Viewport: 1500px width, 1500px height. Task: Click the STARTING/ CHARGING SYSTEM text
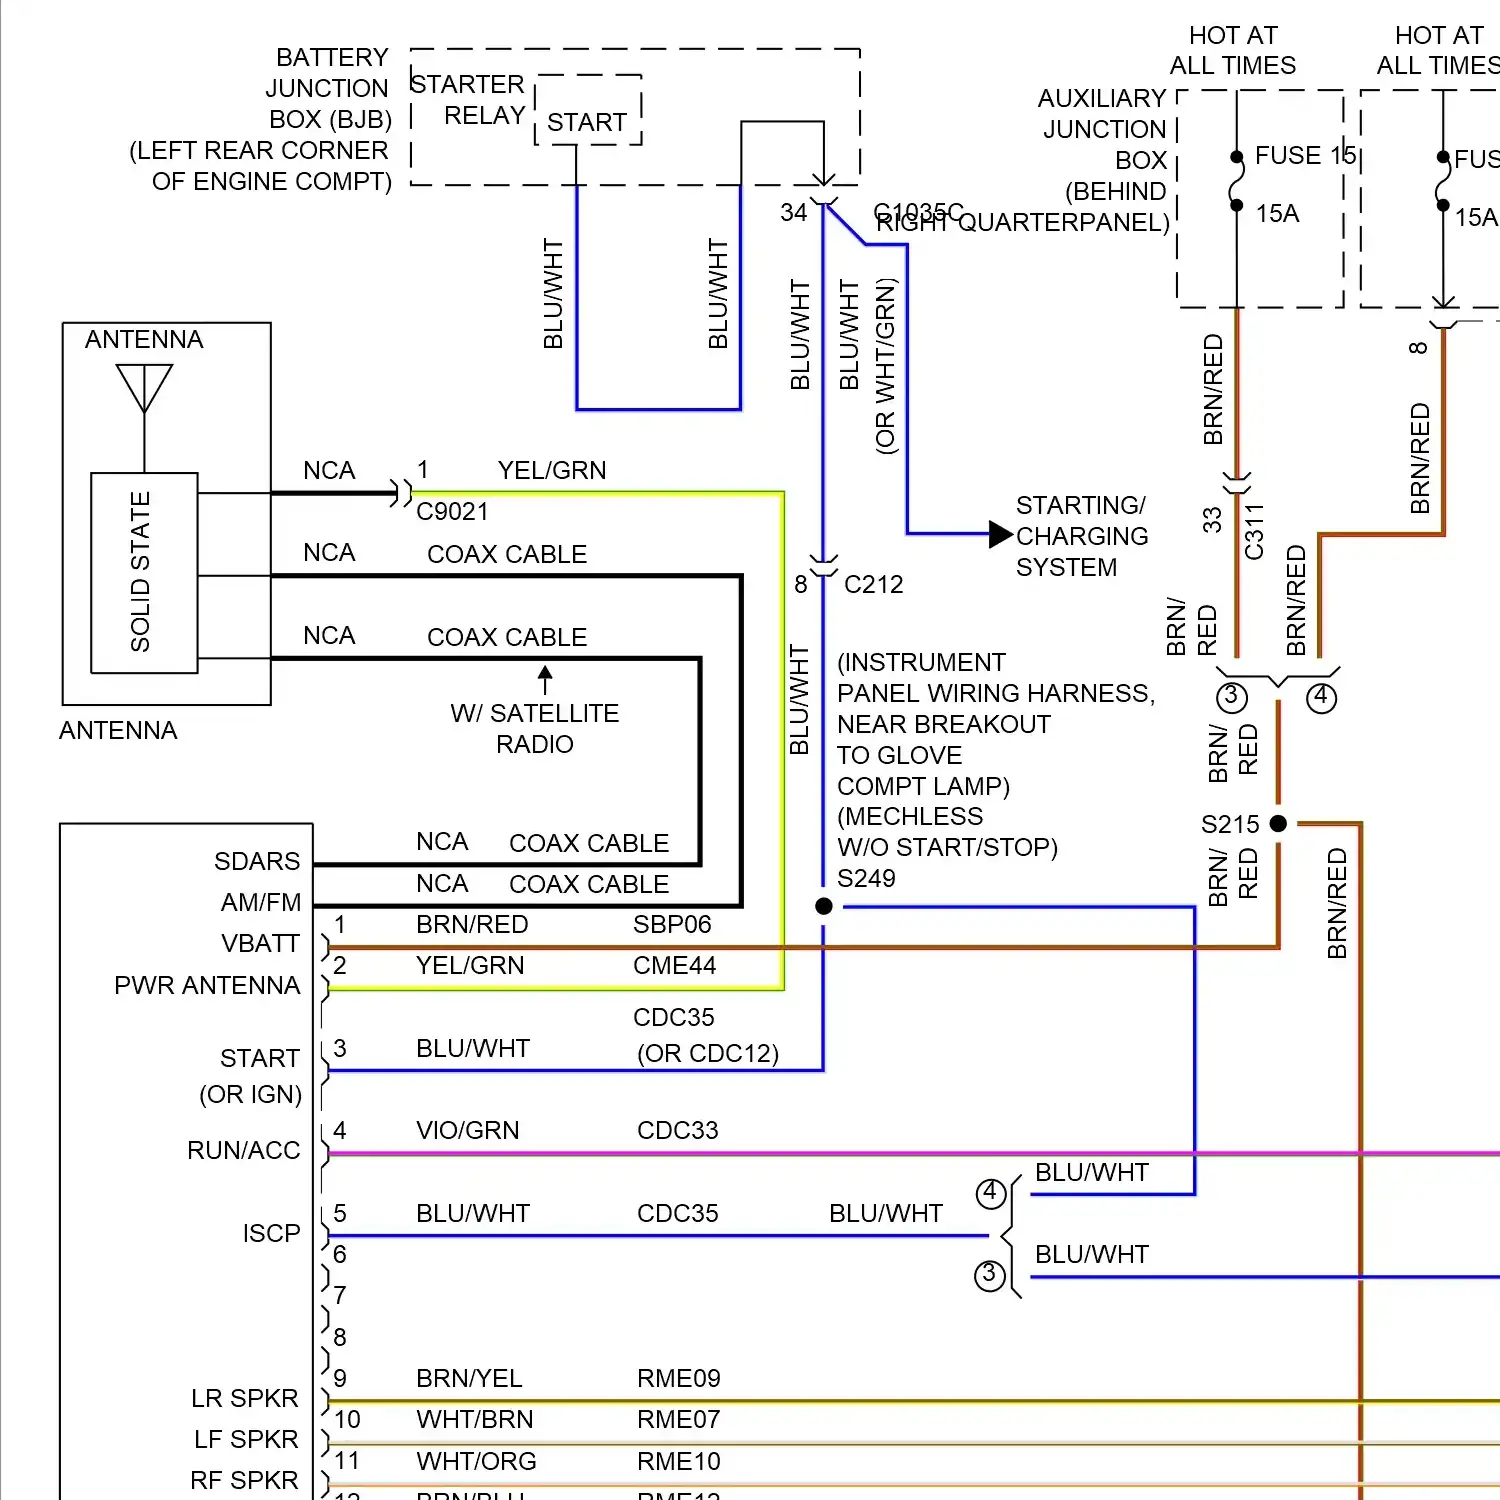[x=1082, y=536]
